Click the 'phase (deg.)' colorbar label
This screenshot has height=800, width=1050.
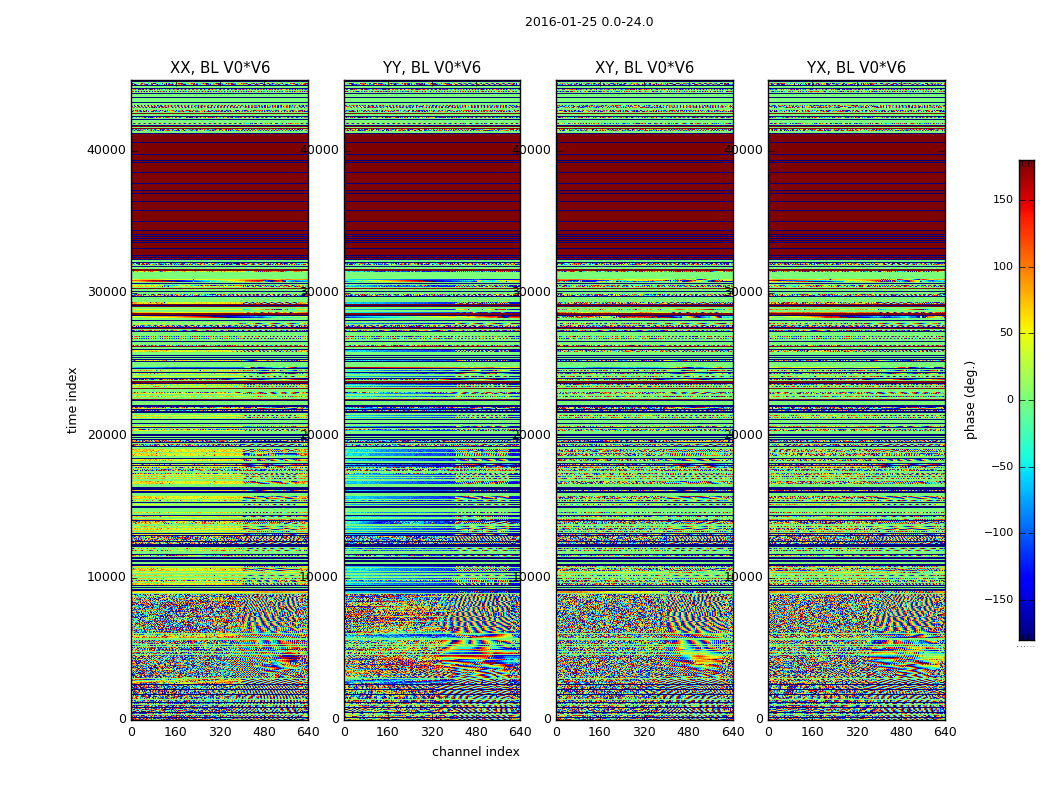click(x=970, y=400)
